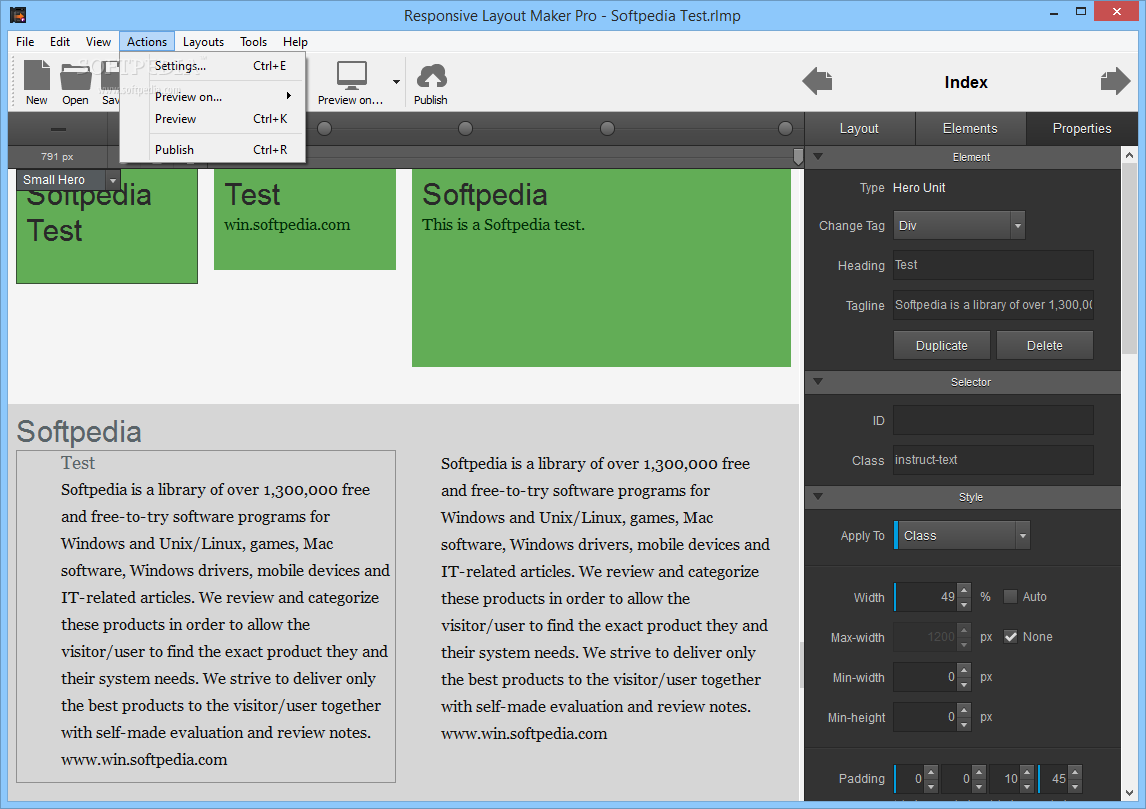
Task: Click the Open folder toolbar icon
Action: [x=75, y=83]
